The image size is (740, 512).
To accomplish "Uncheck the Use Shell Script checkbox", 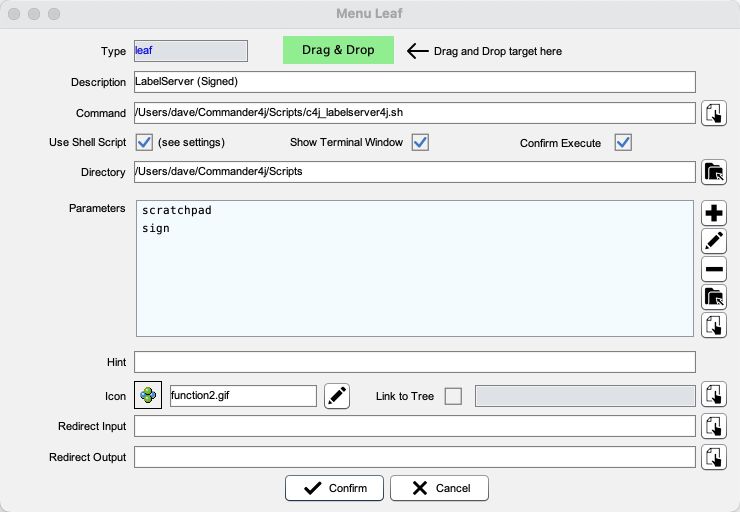I will coord(143,142).
